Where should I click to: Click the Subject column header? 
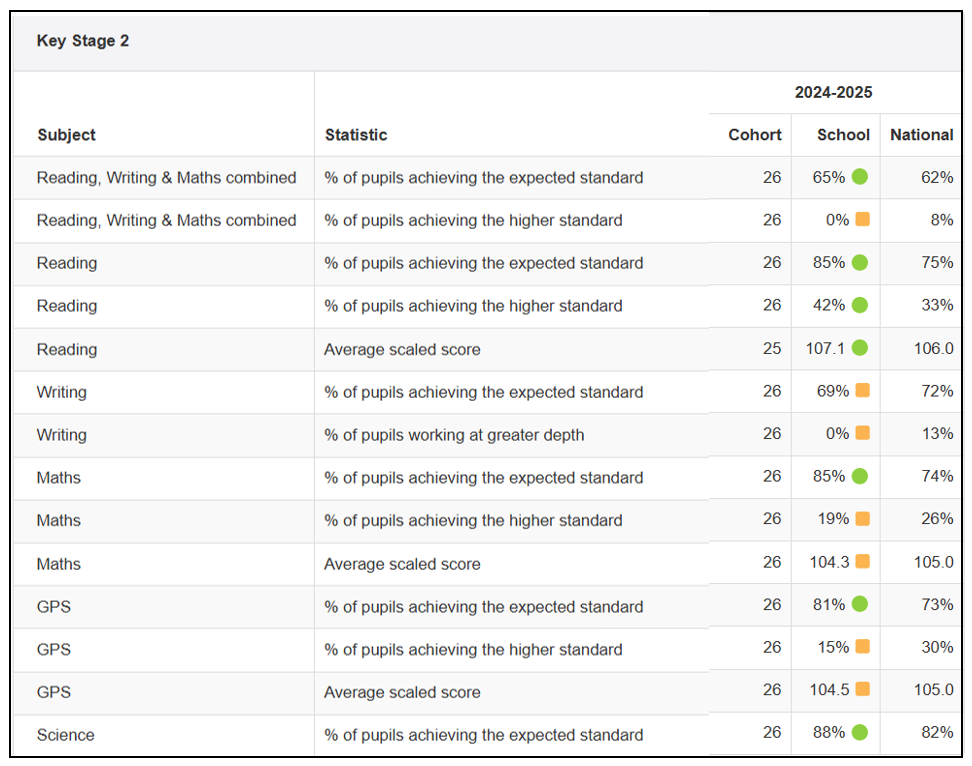pyautogui.click(x=67, y=135)
